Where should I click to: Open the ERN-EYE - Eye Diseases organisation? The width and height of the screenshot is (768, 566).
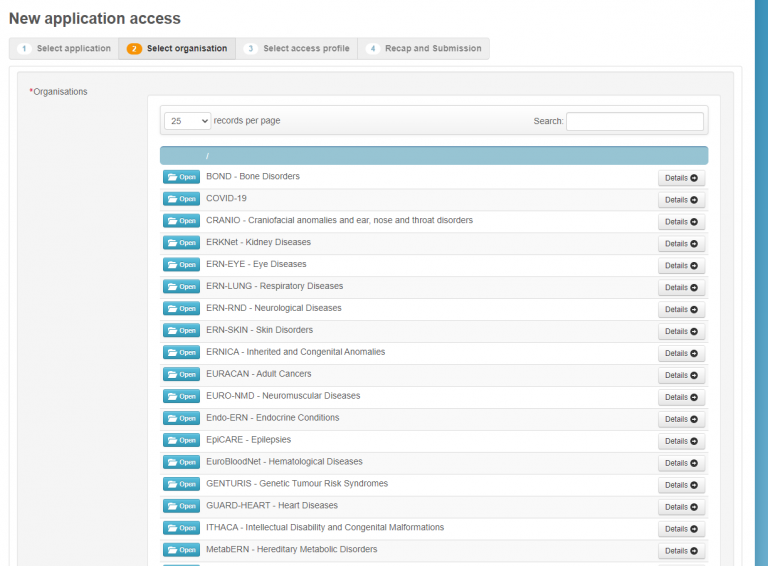pos(181,265)
